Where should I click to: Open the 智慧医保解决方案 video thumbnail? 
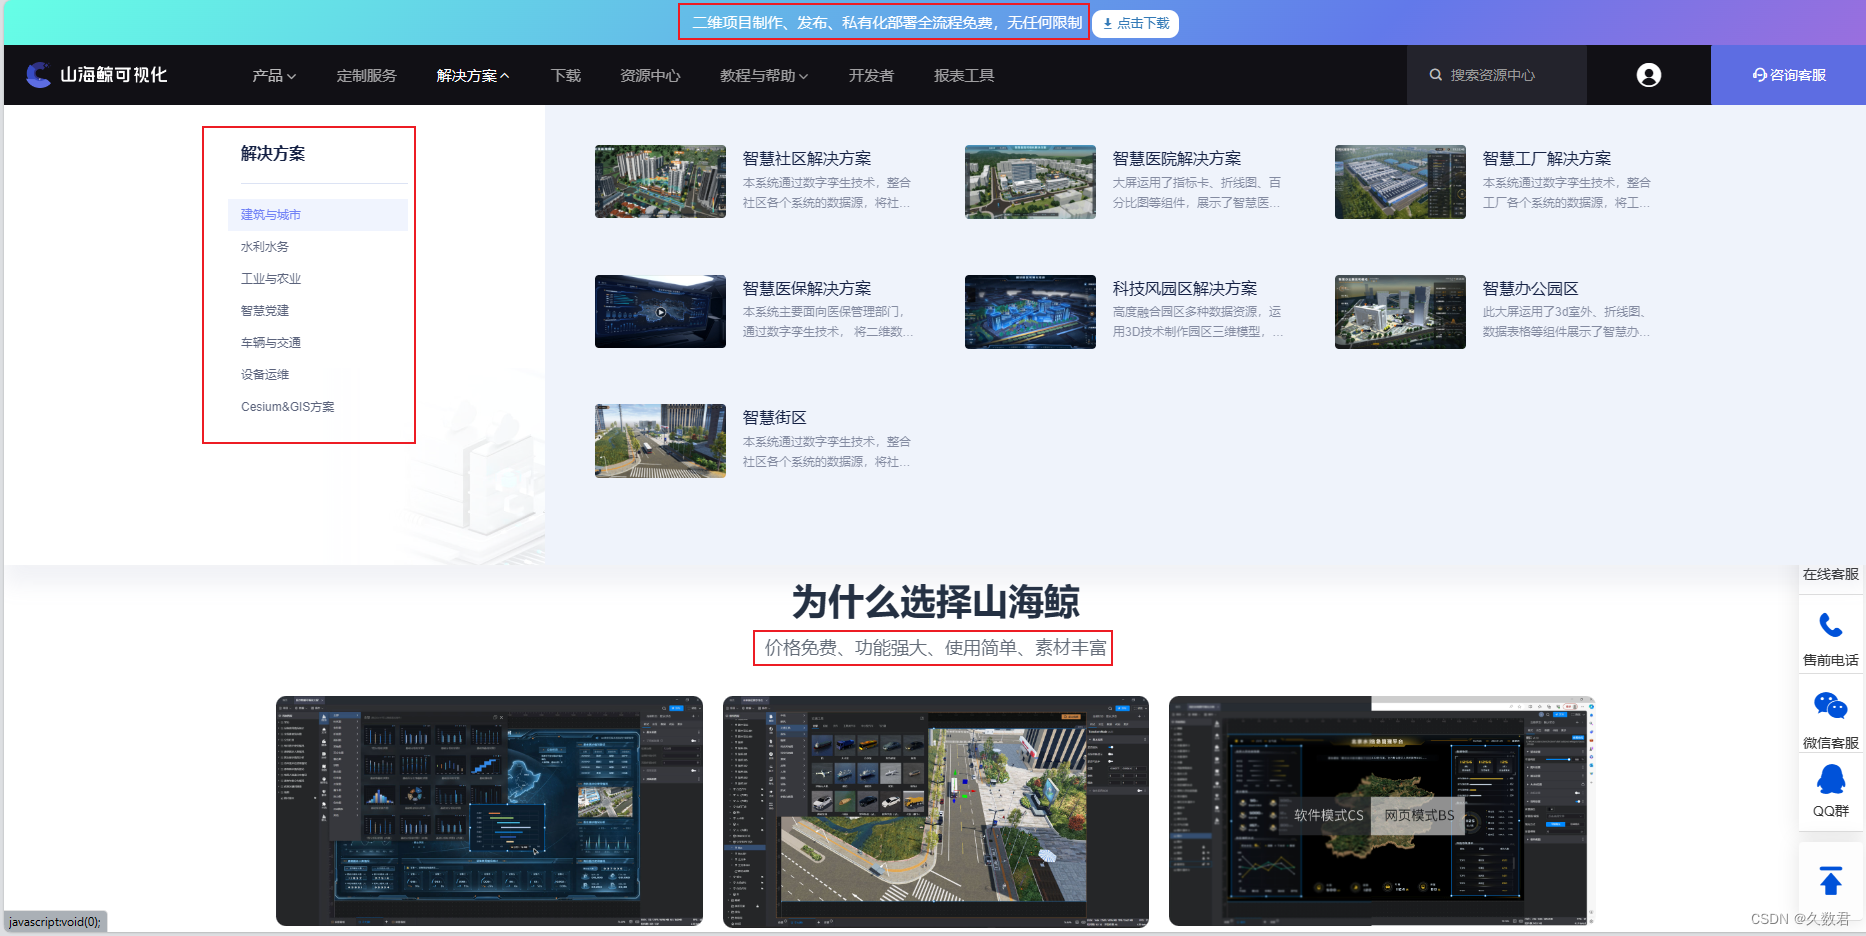coord(660,312)
